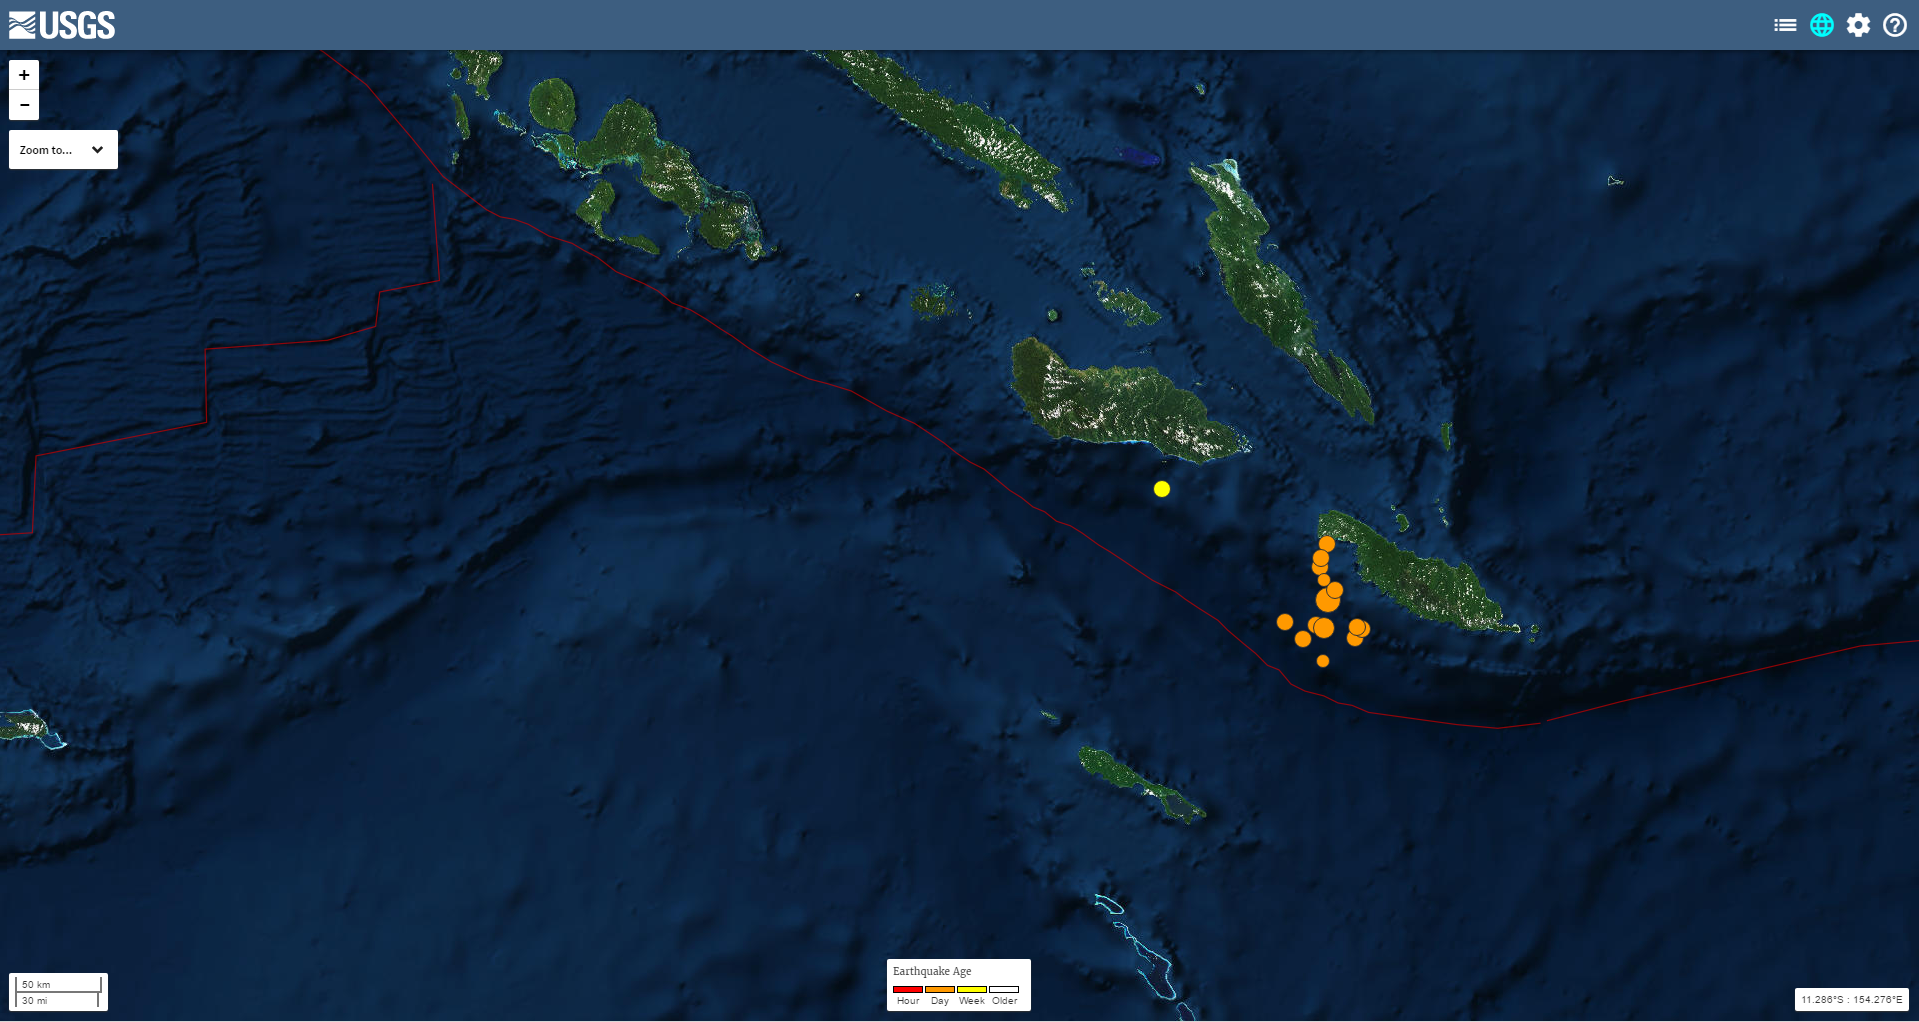Click the 'Earthquake Age' legend title
The width and height of the screenshot is (1919, 1022).
pos(932,971)
